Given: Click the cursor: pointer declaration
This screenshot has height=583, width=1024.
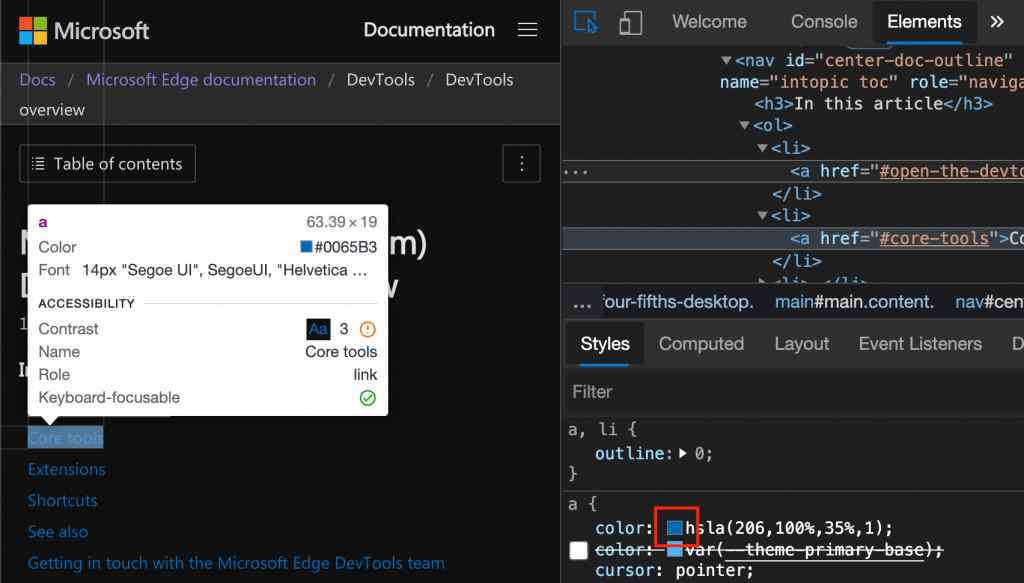Looking at the screenshot, I should pos(674,571).
